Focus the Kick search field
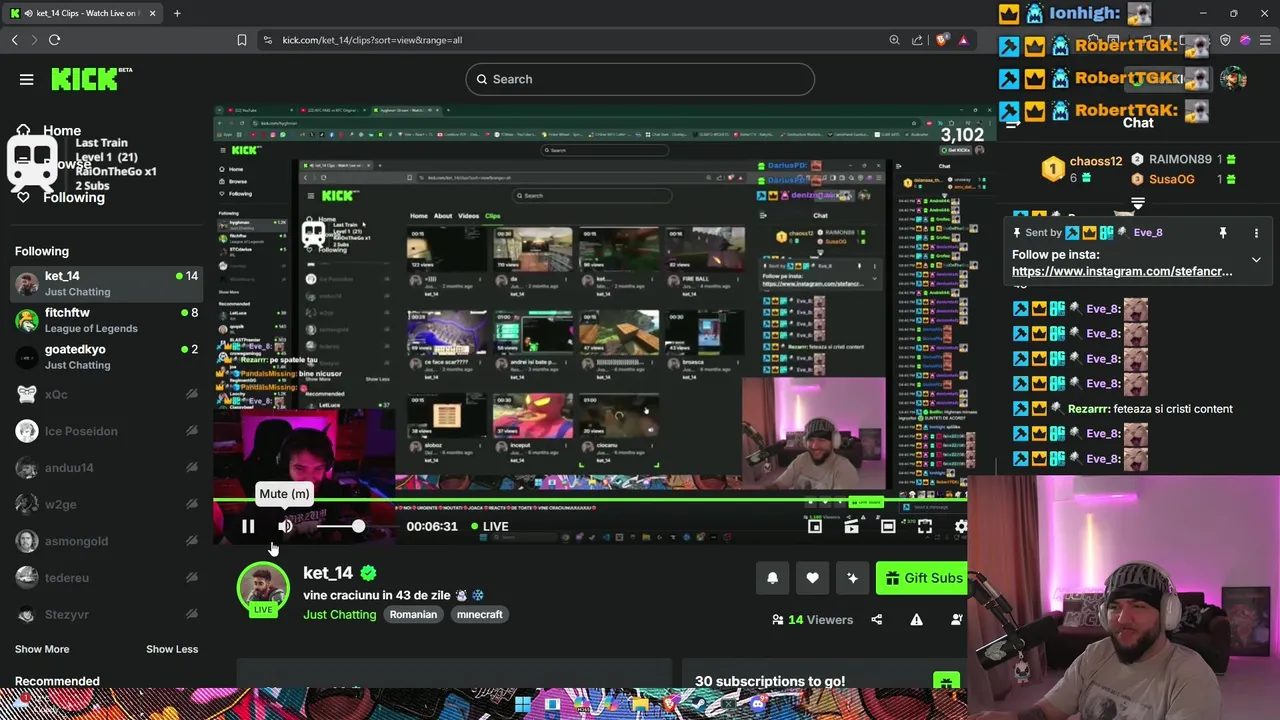The image size is (1280, 720). [x=640, y=79]
